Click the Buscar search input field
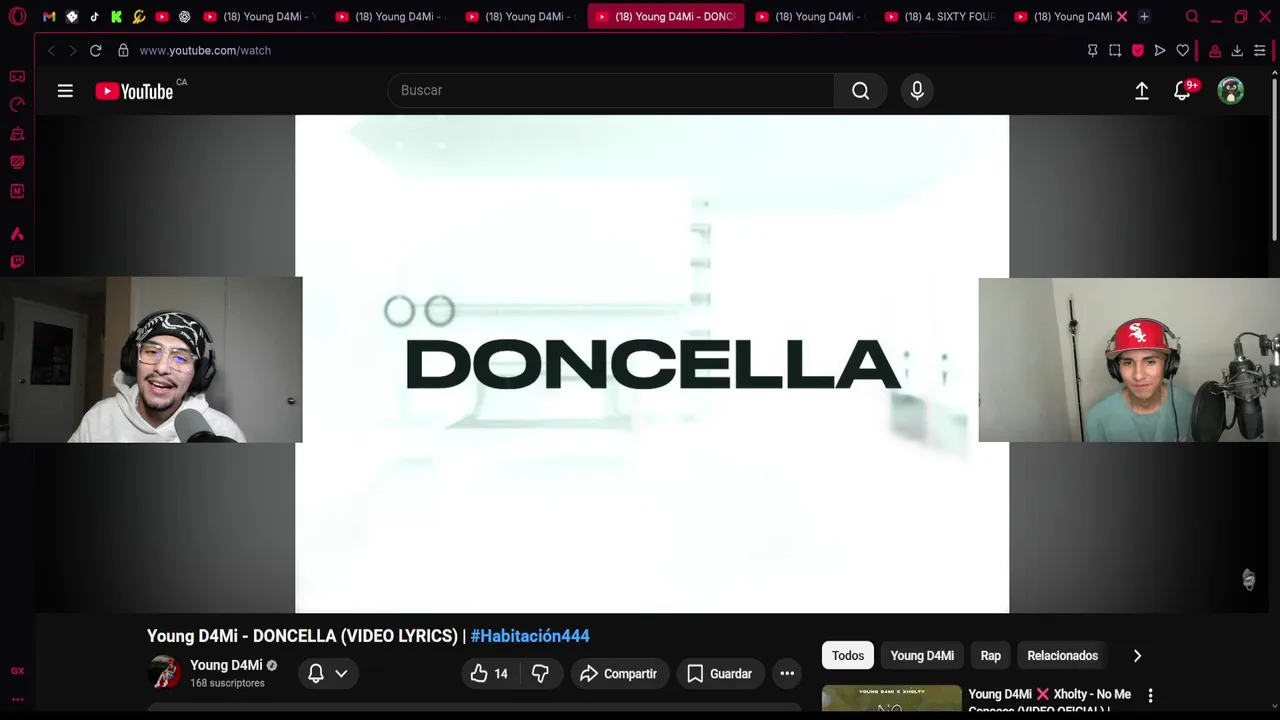The width and height of the screenshot is (1280, 720). click(x=610, y=91)
